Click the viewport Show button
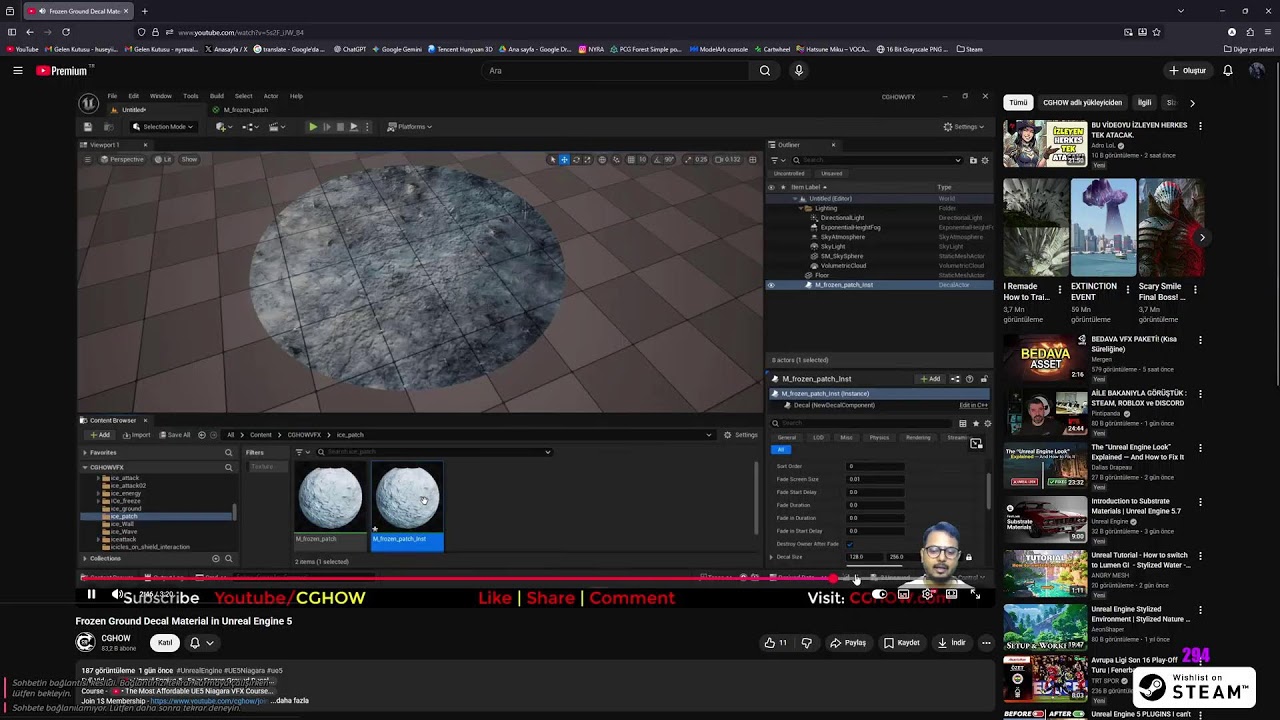The width and height of the screenshot is (1280, 720). point(189,159)
